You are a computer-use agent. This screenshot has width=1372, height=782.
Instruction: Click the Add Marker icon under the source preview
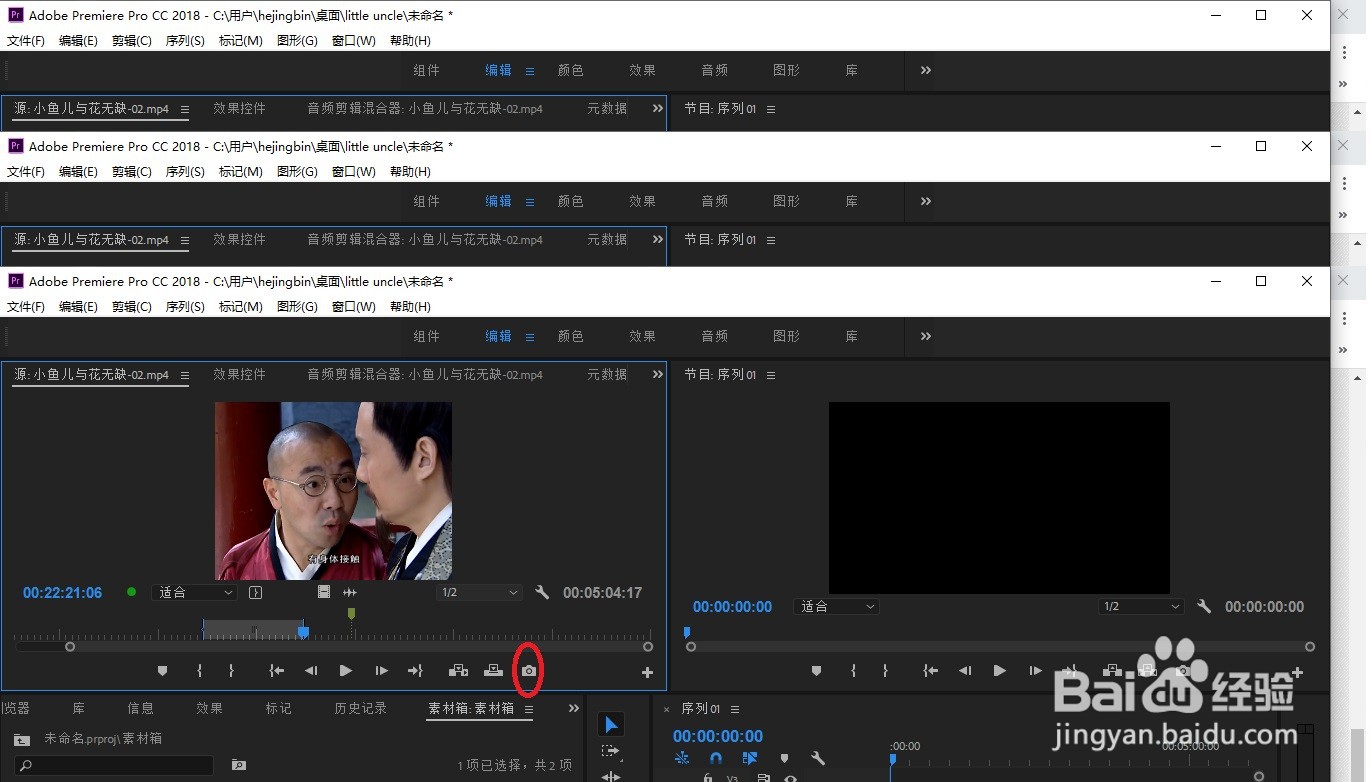(162, 670)
